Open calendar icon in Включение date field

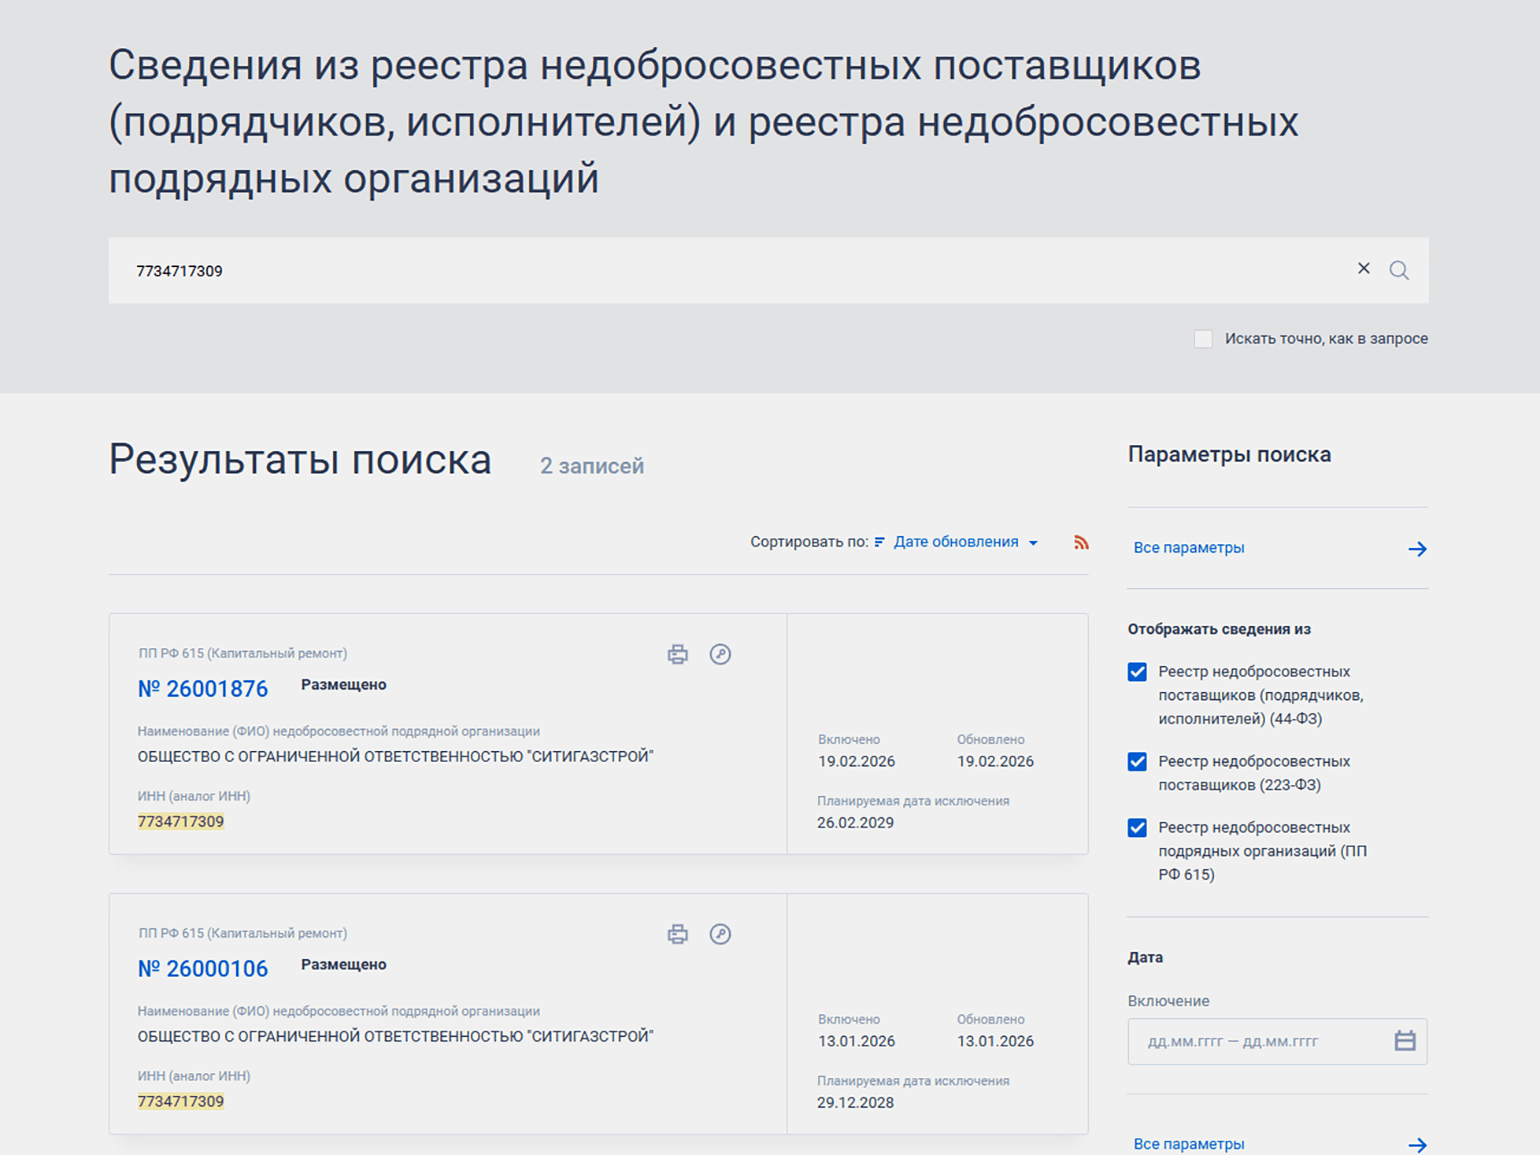coord(1405,1041)
